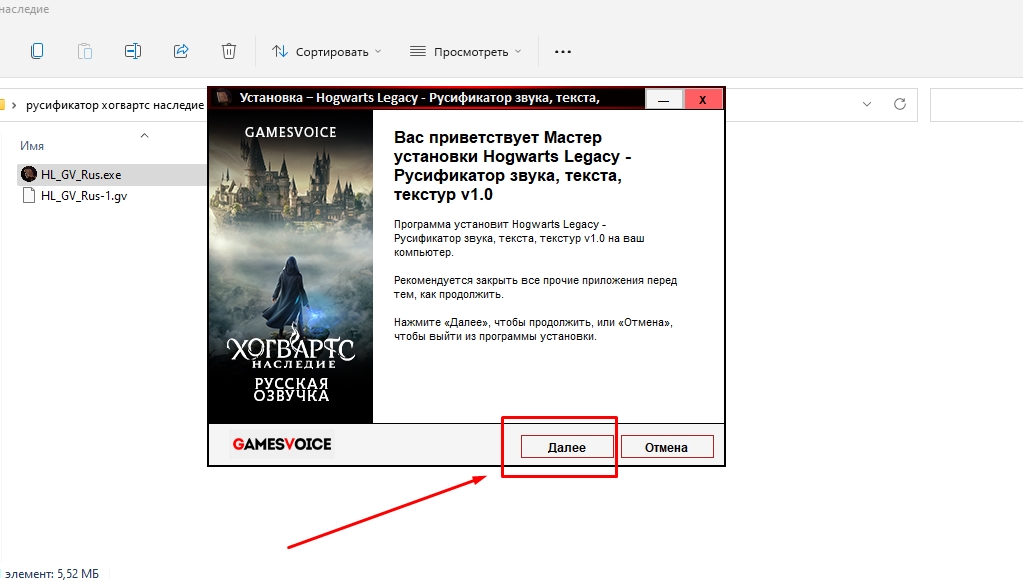1023x581 pixels.
Task: Close the installer with red X button
Action: pyautogui.click(x=703, y=99)
